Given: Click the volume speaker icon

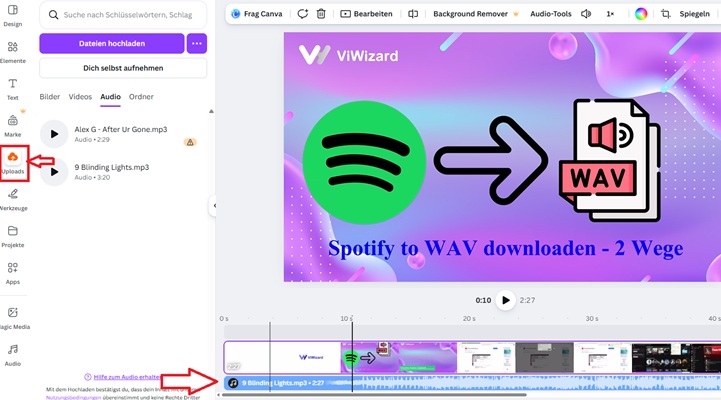Looking at the screenshot, I should point(586,14).
